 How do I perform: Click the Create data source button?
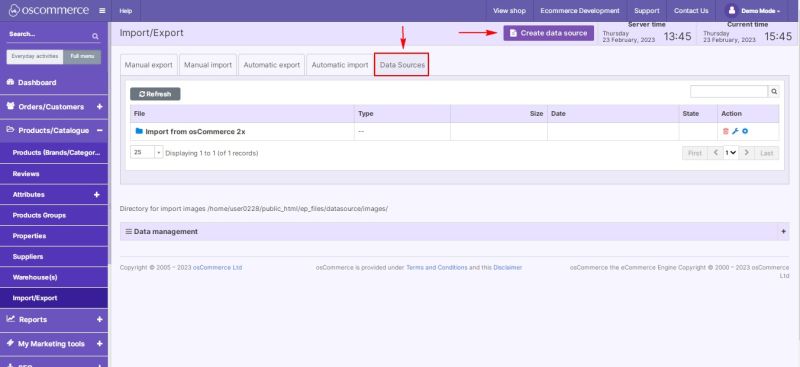coord(548,33)
